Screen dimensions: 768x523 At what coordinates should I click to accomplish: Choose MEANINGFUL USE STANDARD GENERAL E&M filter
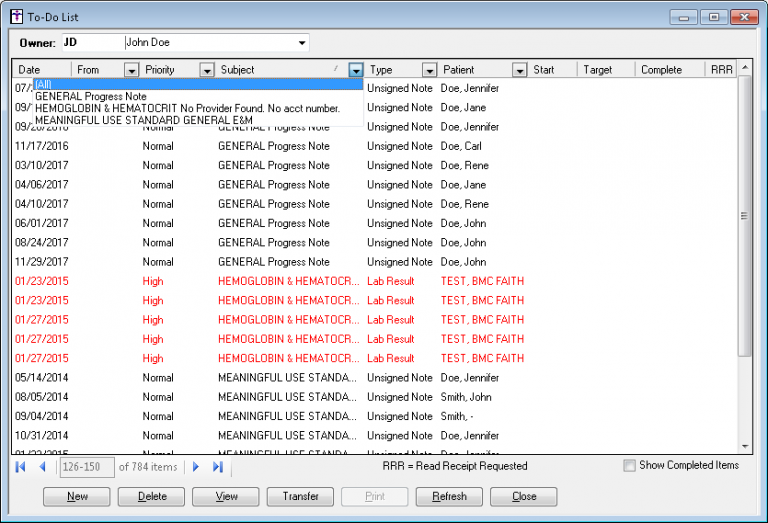coord(144,120)
